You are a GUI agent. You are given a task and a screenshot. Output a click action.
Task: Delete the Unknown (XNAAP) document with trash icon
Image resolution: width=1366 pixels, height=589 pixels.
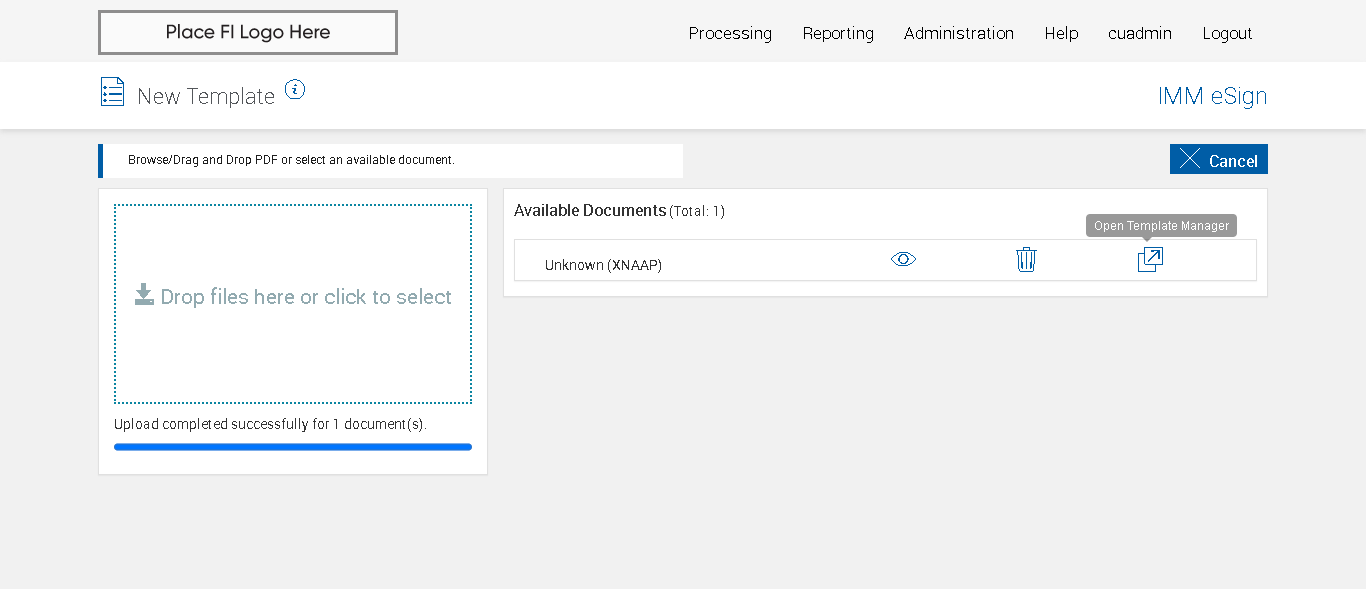1026,260
